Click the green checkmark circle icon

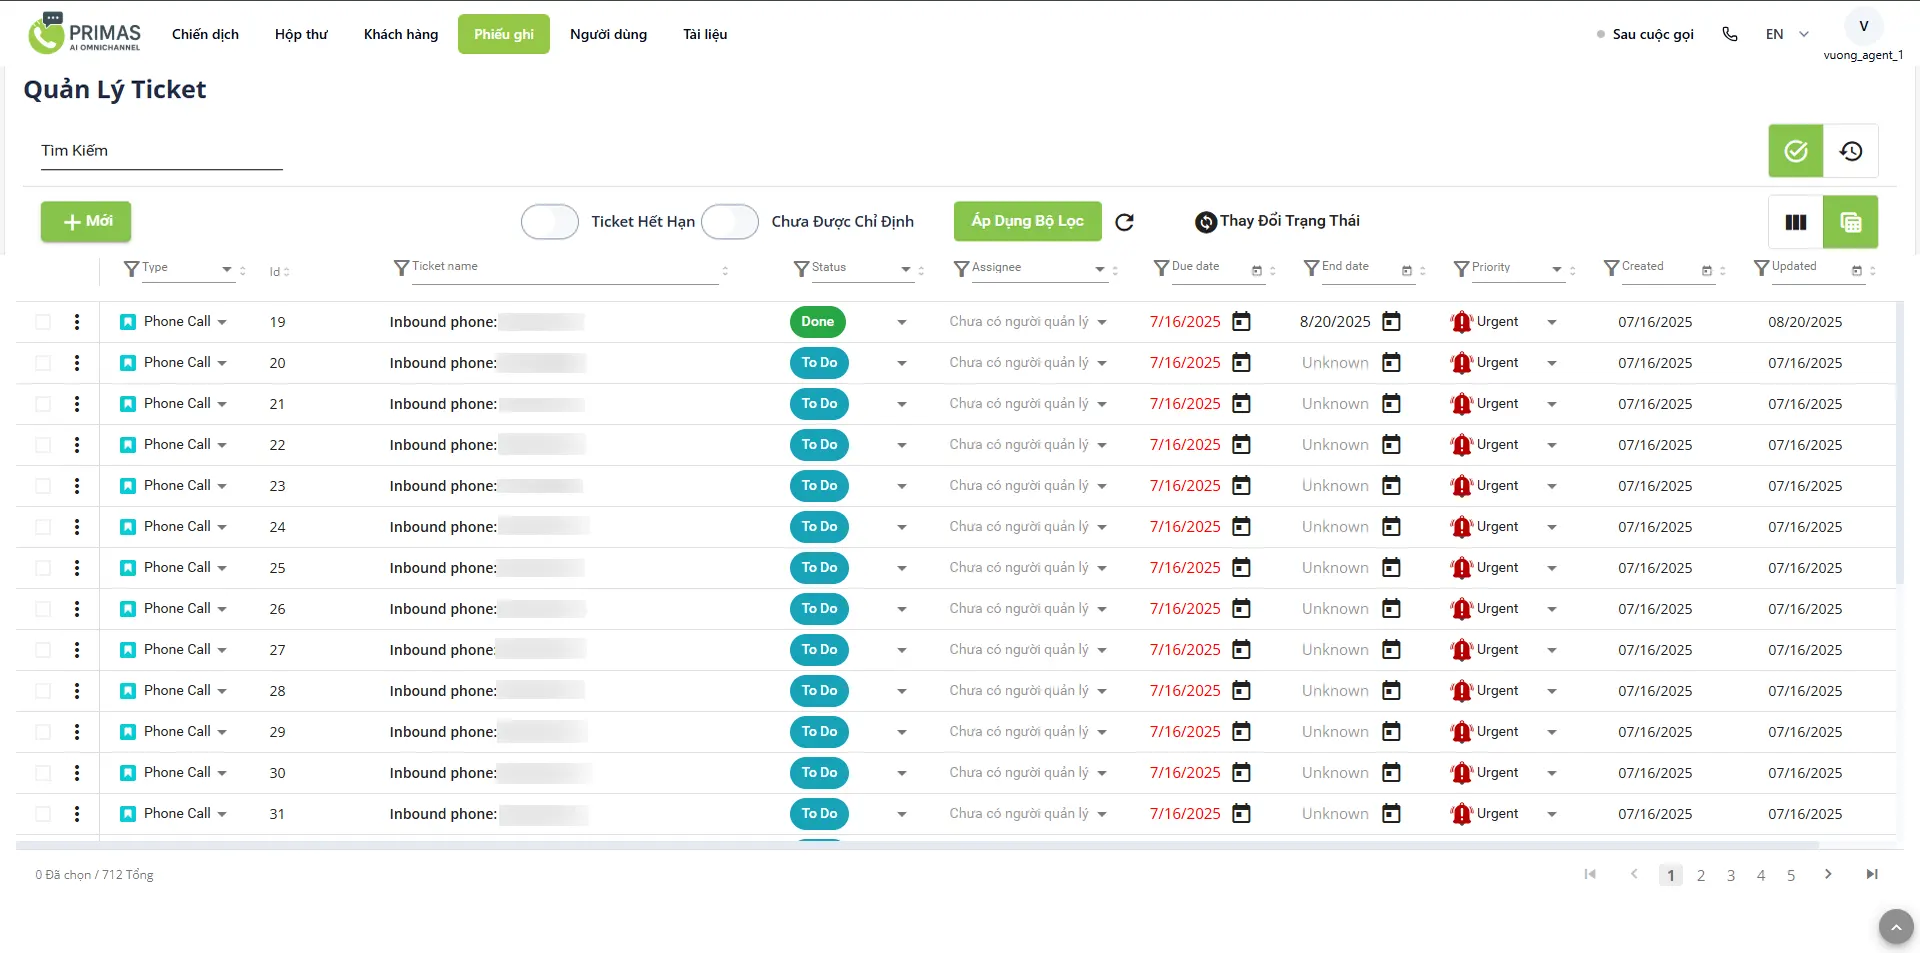pyautogui.click(x=1795, y=151)
